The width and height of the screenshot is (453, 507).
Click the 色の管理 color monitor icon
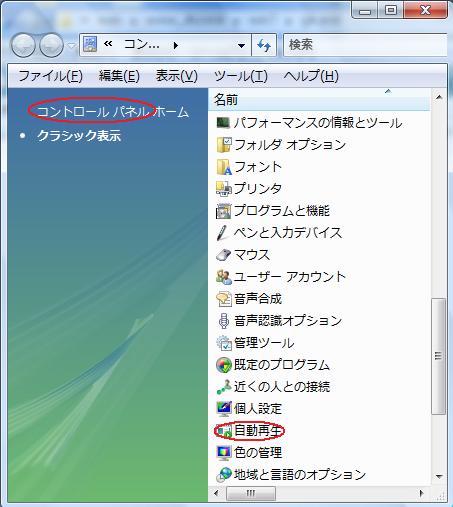[x=223, y=453]
